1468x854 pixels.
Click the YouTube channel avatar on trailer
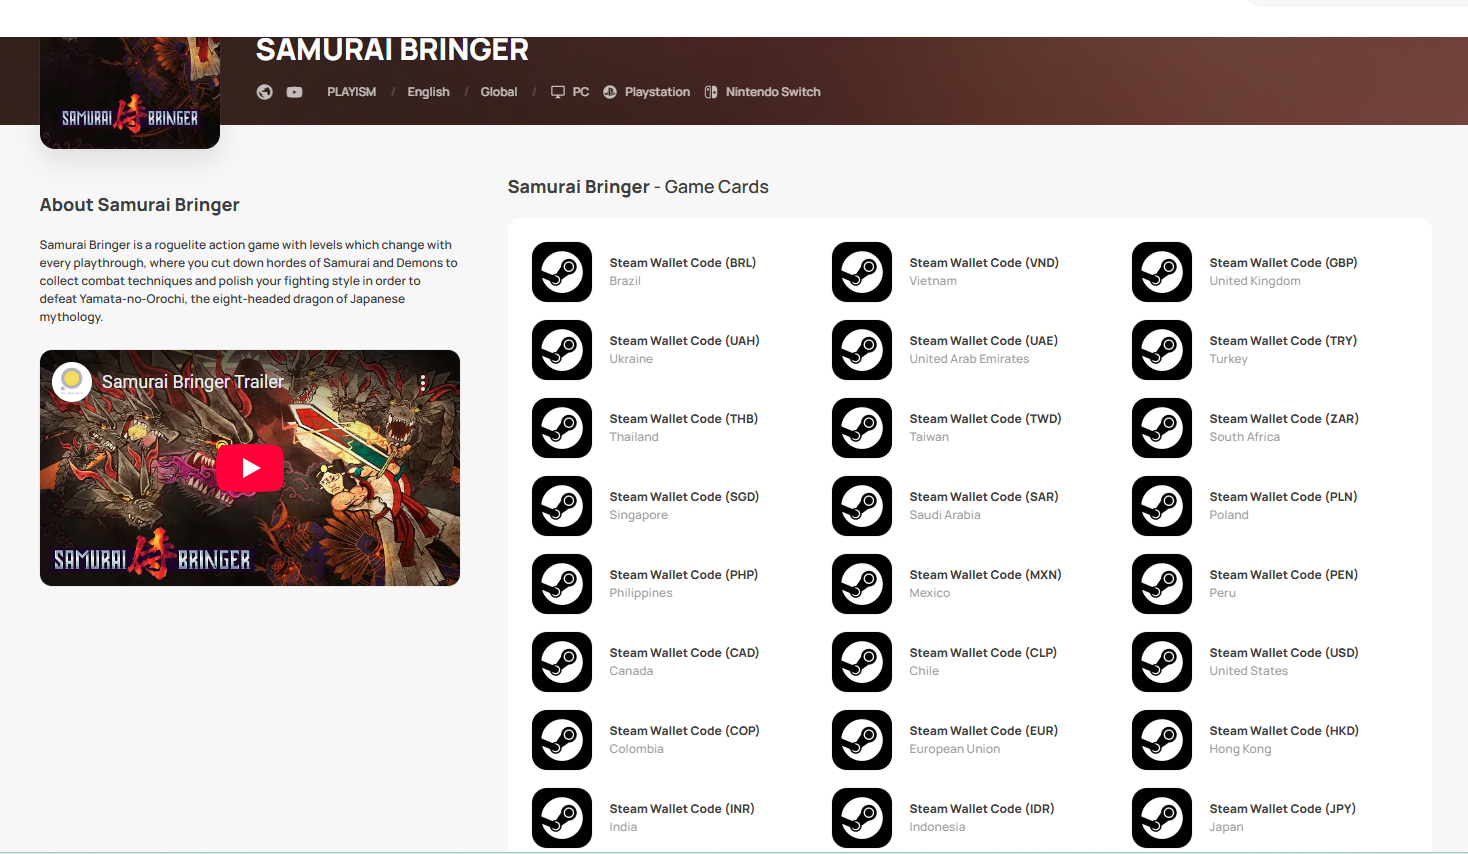pyautogui.click(x=72, y=381)
